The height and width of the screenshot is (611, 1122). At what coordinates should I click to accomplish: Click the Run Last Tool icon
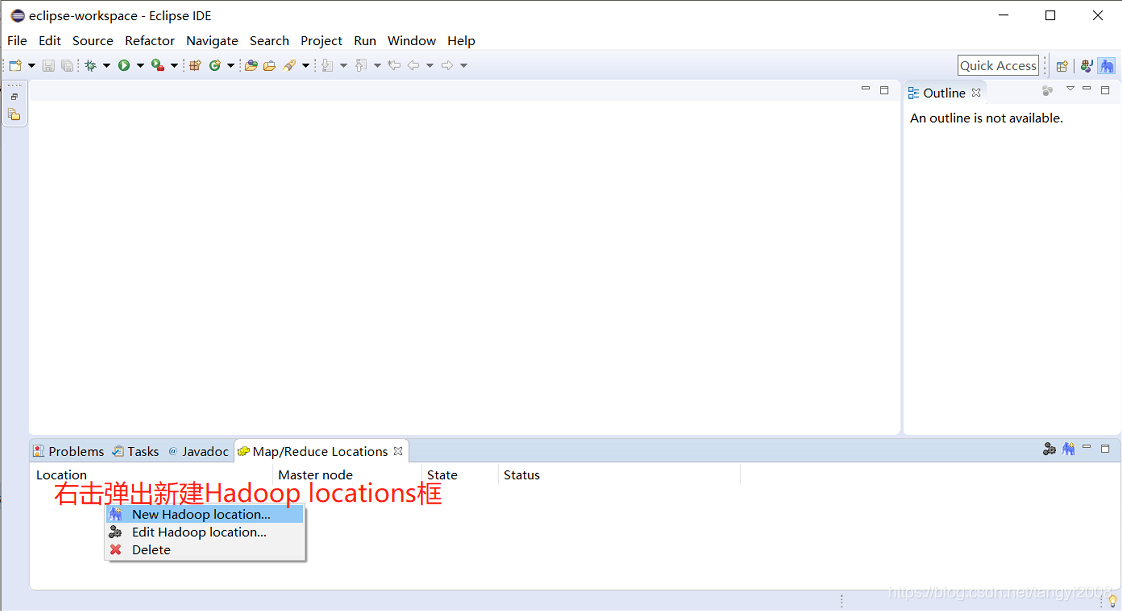(x=157, y=66)
